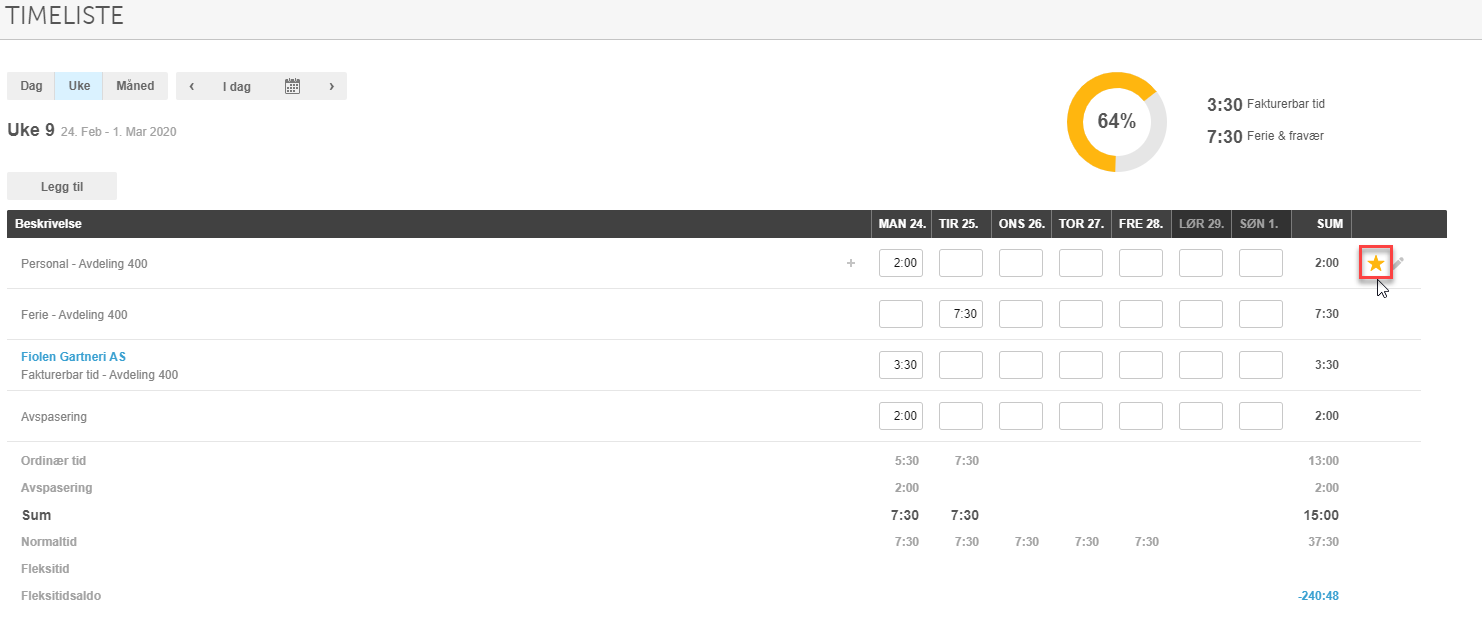Screen dimensions: 1482x617
Task: Click the plus icon on the Personal row
Action: coord(851,263)
